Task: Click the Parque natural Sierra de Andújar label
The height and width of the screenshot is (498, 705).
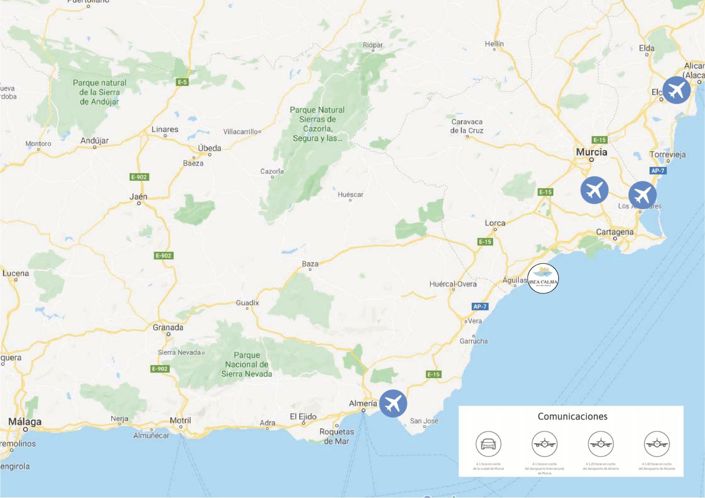Action: 100,92
